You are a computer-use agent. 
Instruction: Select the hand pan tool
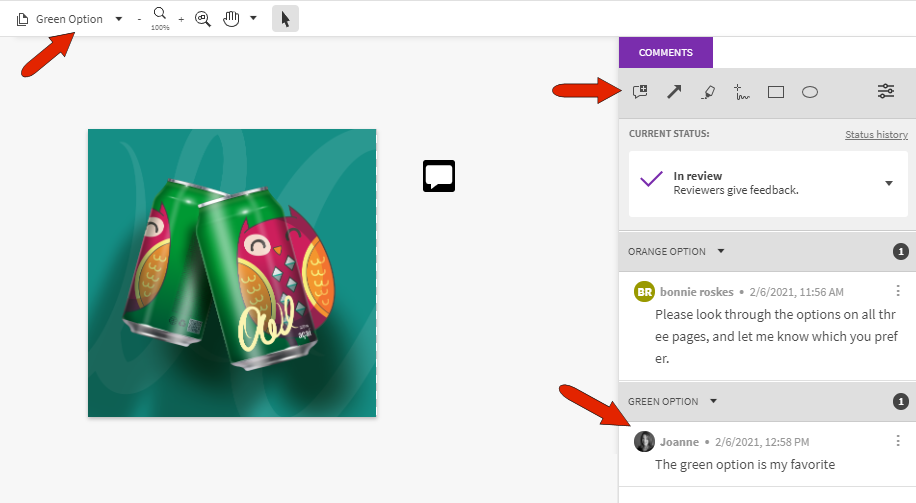click(231, 19)
